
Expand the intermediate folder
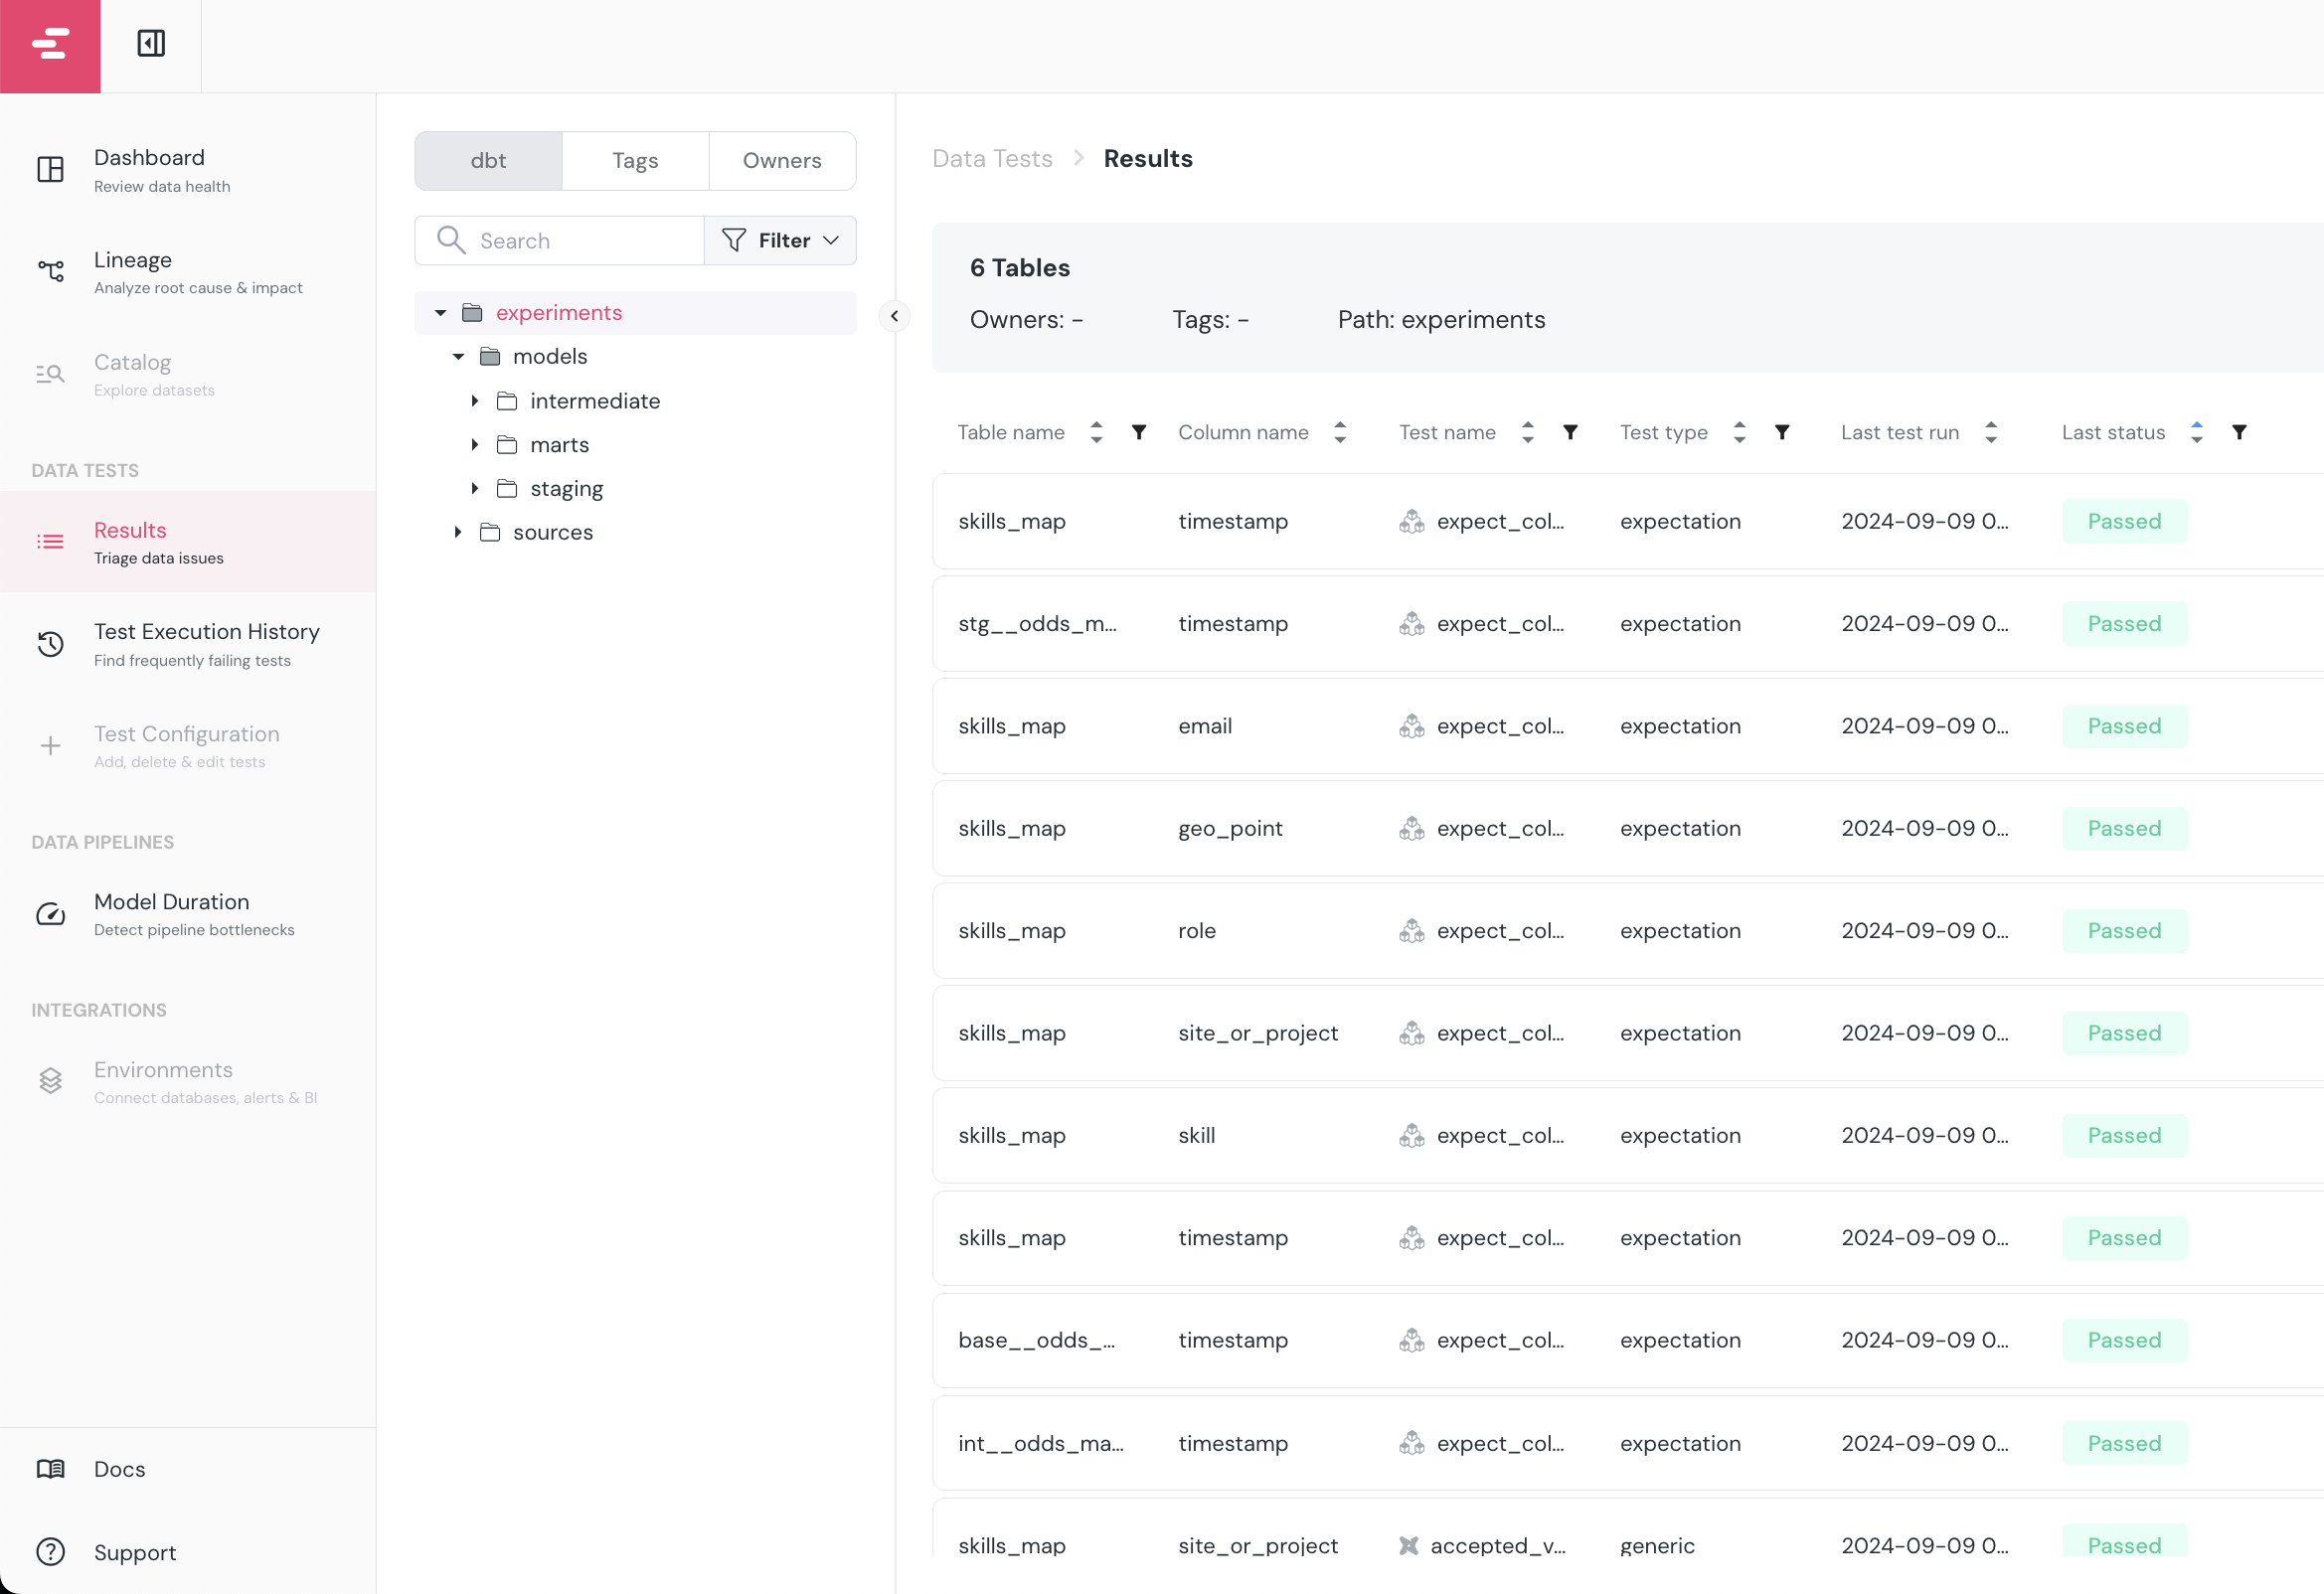(x=475, y=401)
